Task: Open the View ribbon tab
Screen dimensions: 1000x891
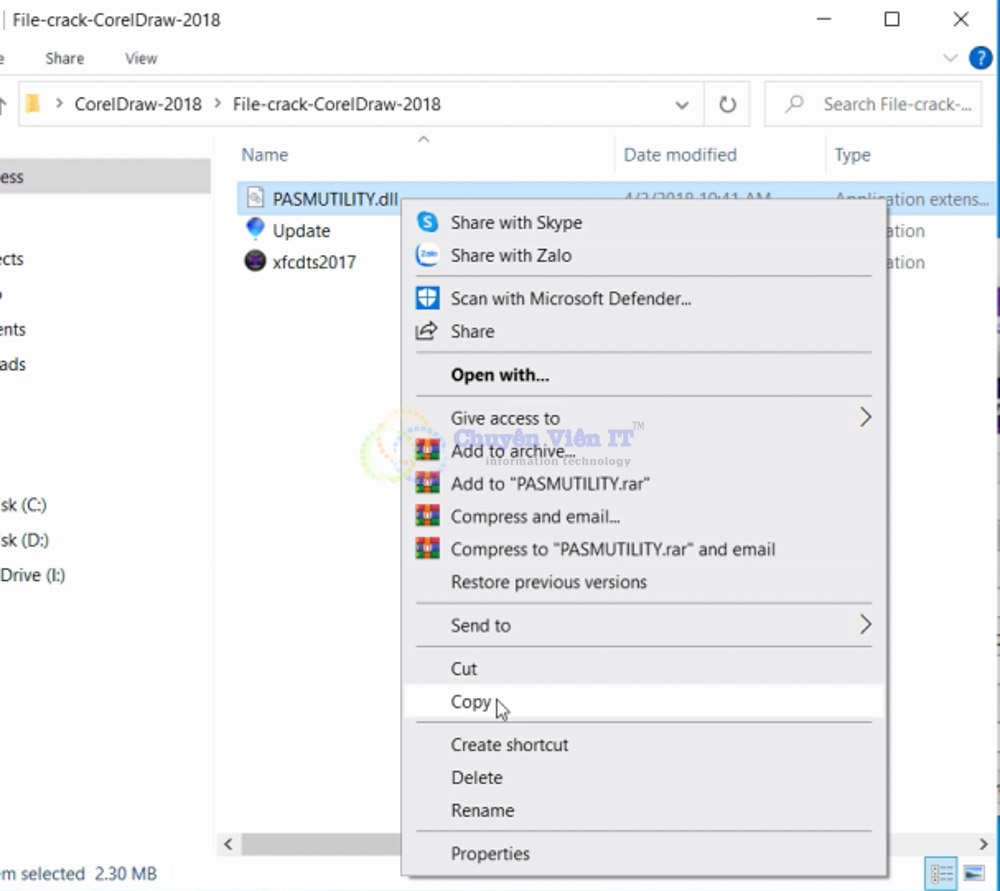Action: (x=141, y=58)
